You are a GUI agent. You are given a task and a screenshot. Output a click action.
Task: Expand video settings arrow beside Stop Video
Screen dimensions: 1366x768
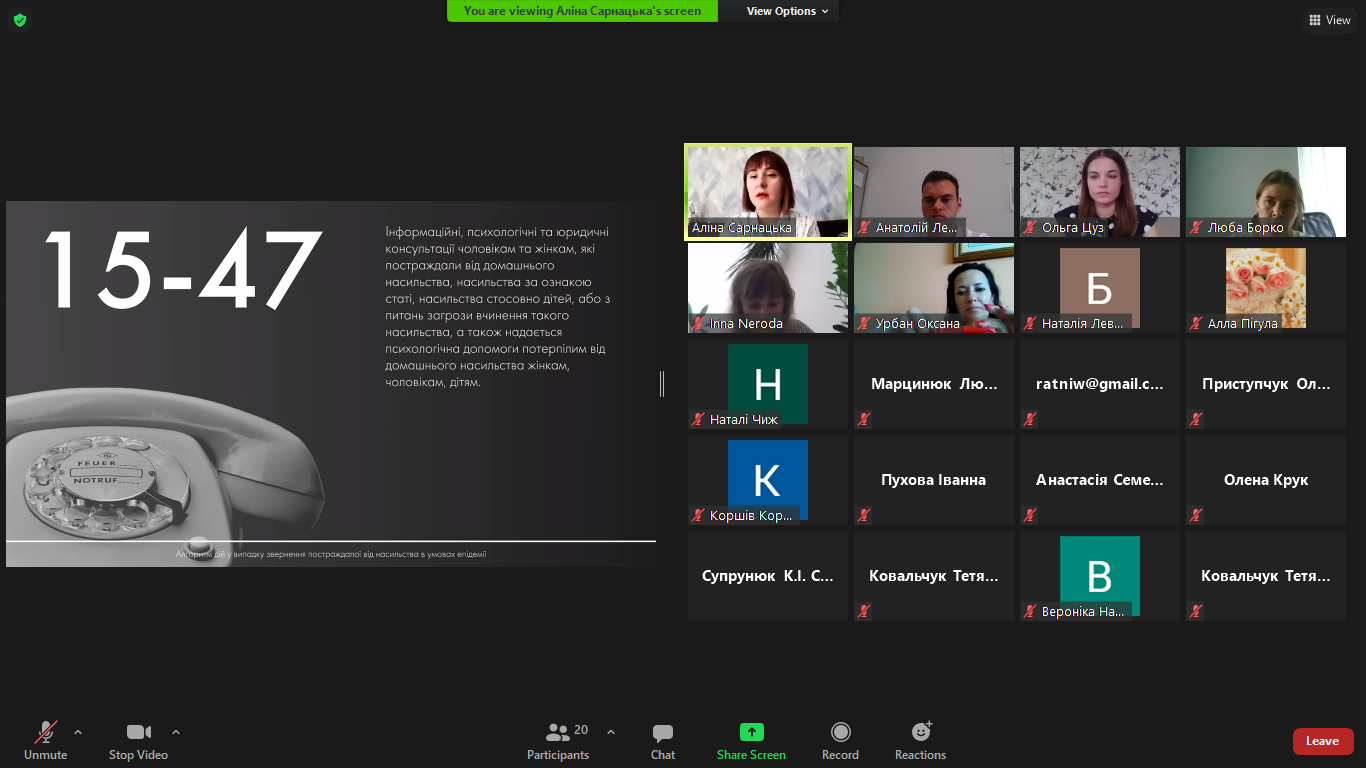coord(176,732)
